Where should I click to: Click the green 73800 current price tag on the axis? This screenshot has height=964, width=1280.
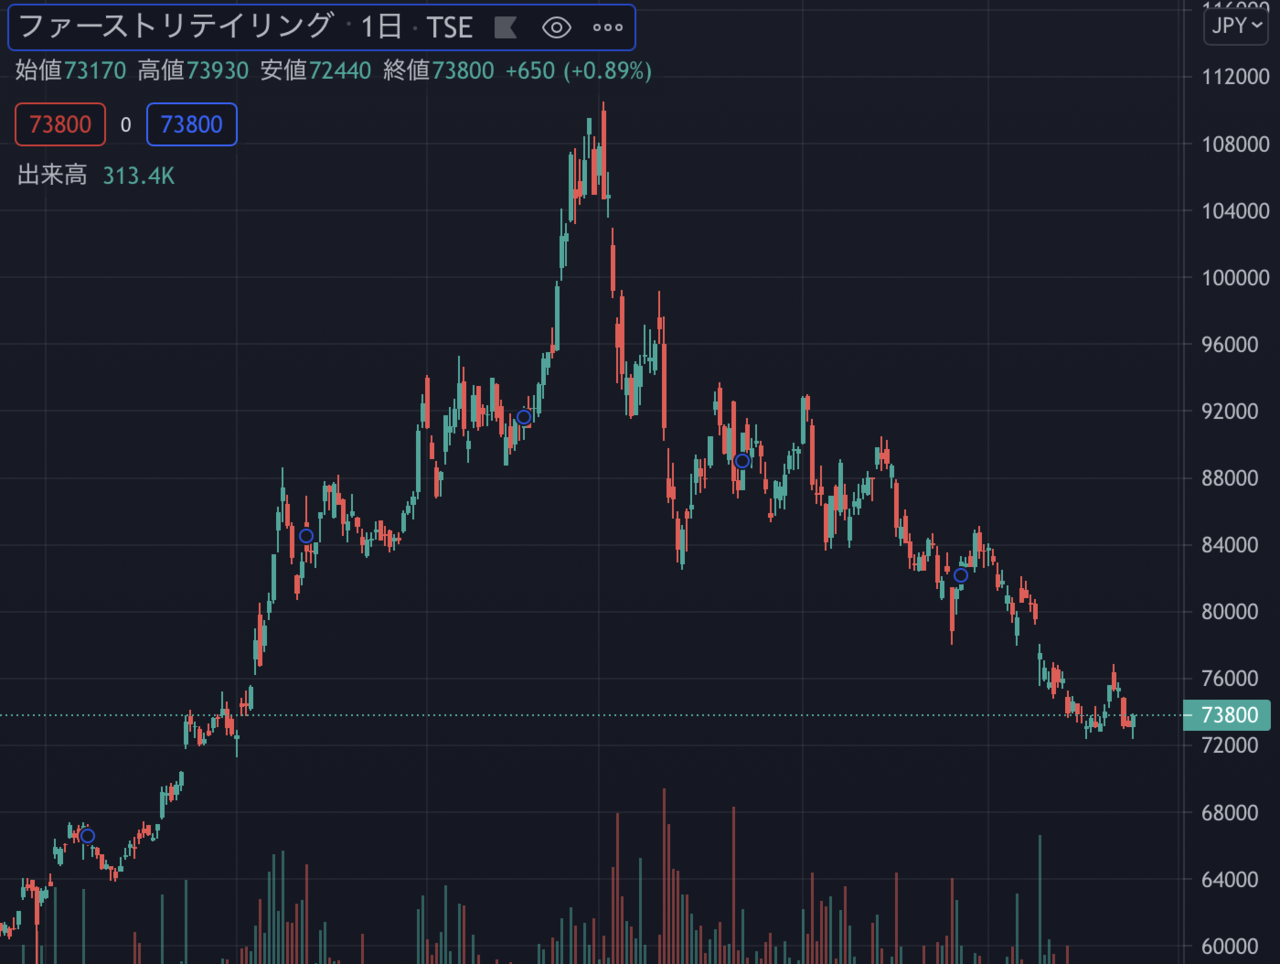(x=1228, y=715)
